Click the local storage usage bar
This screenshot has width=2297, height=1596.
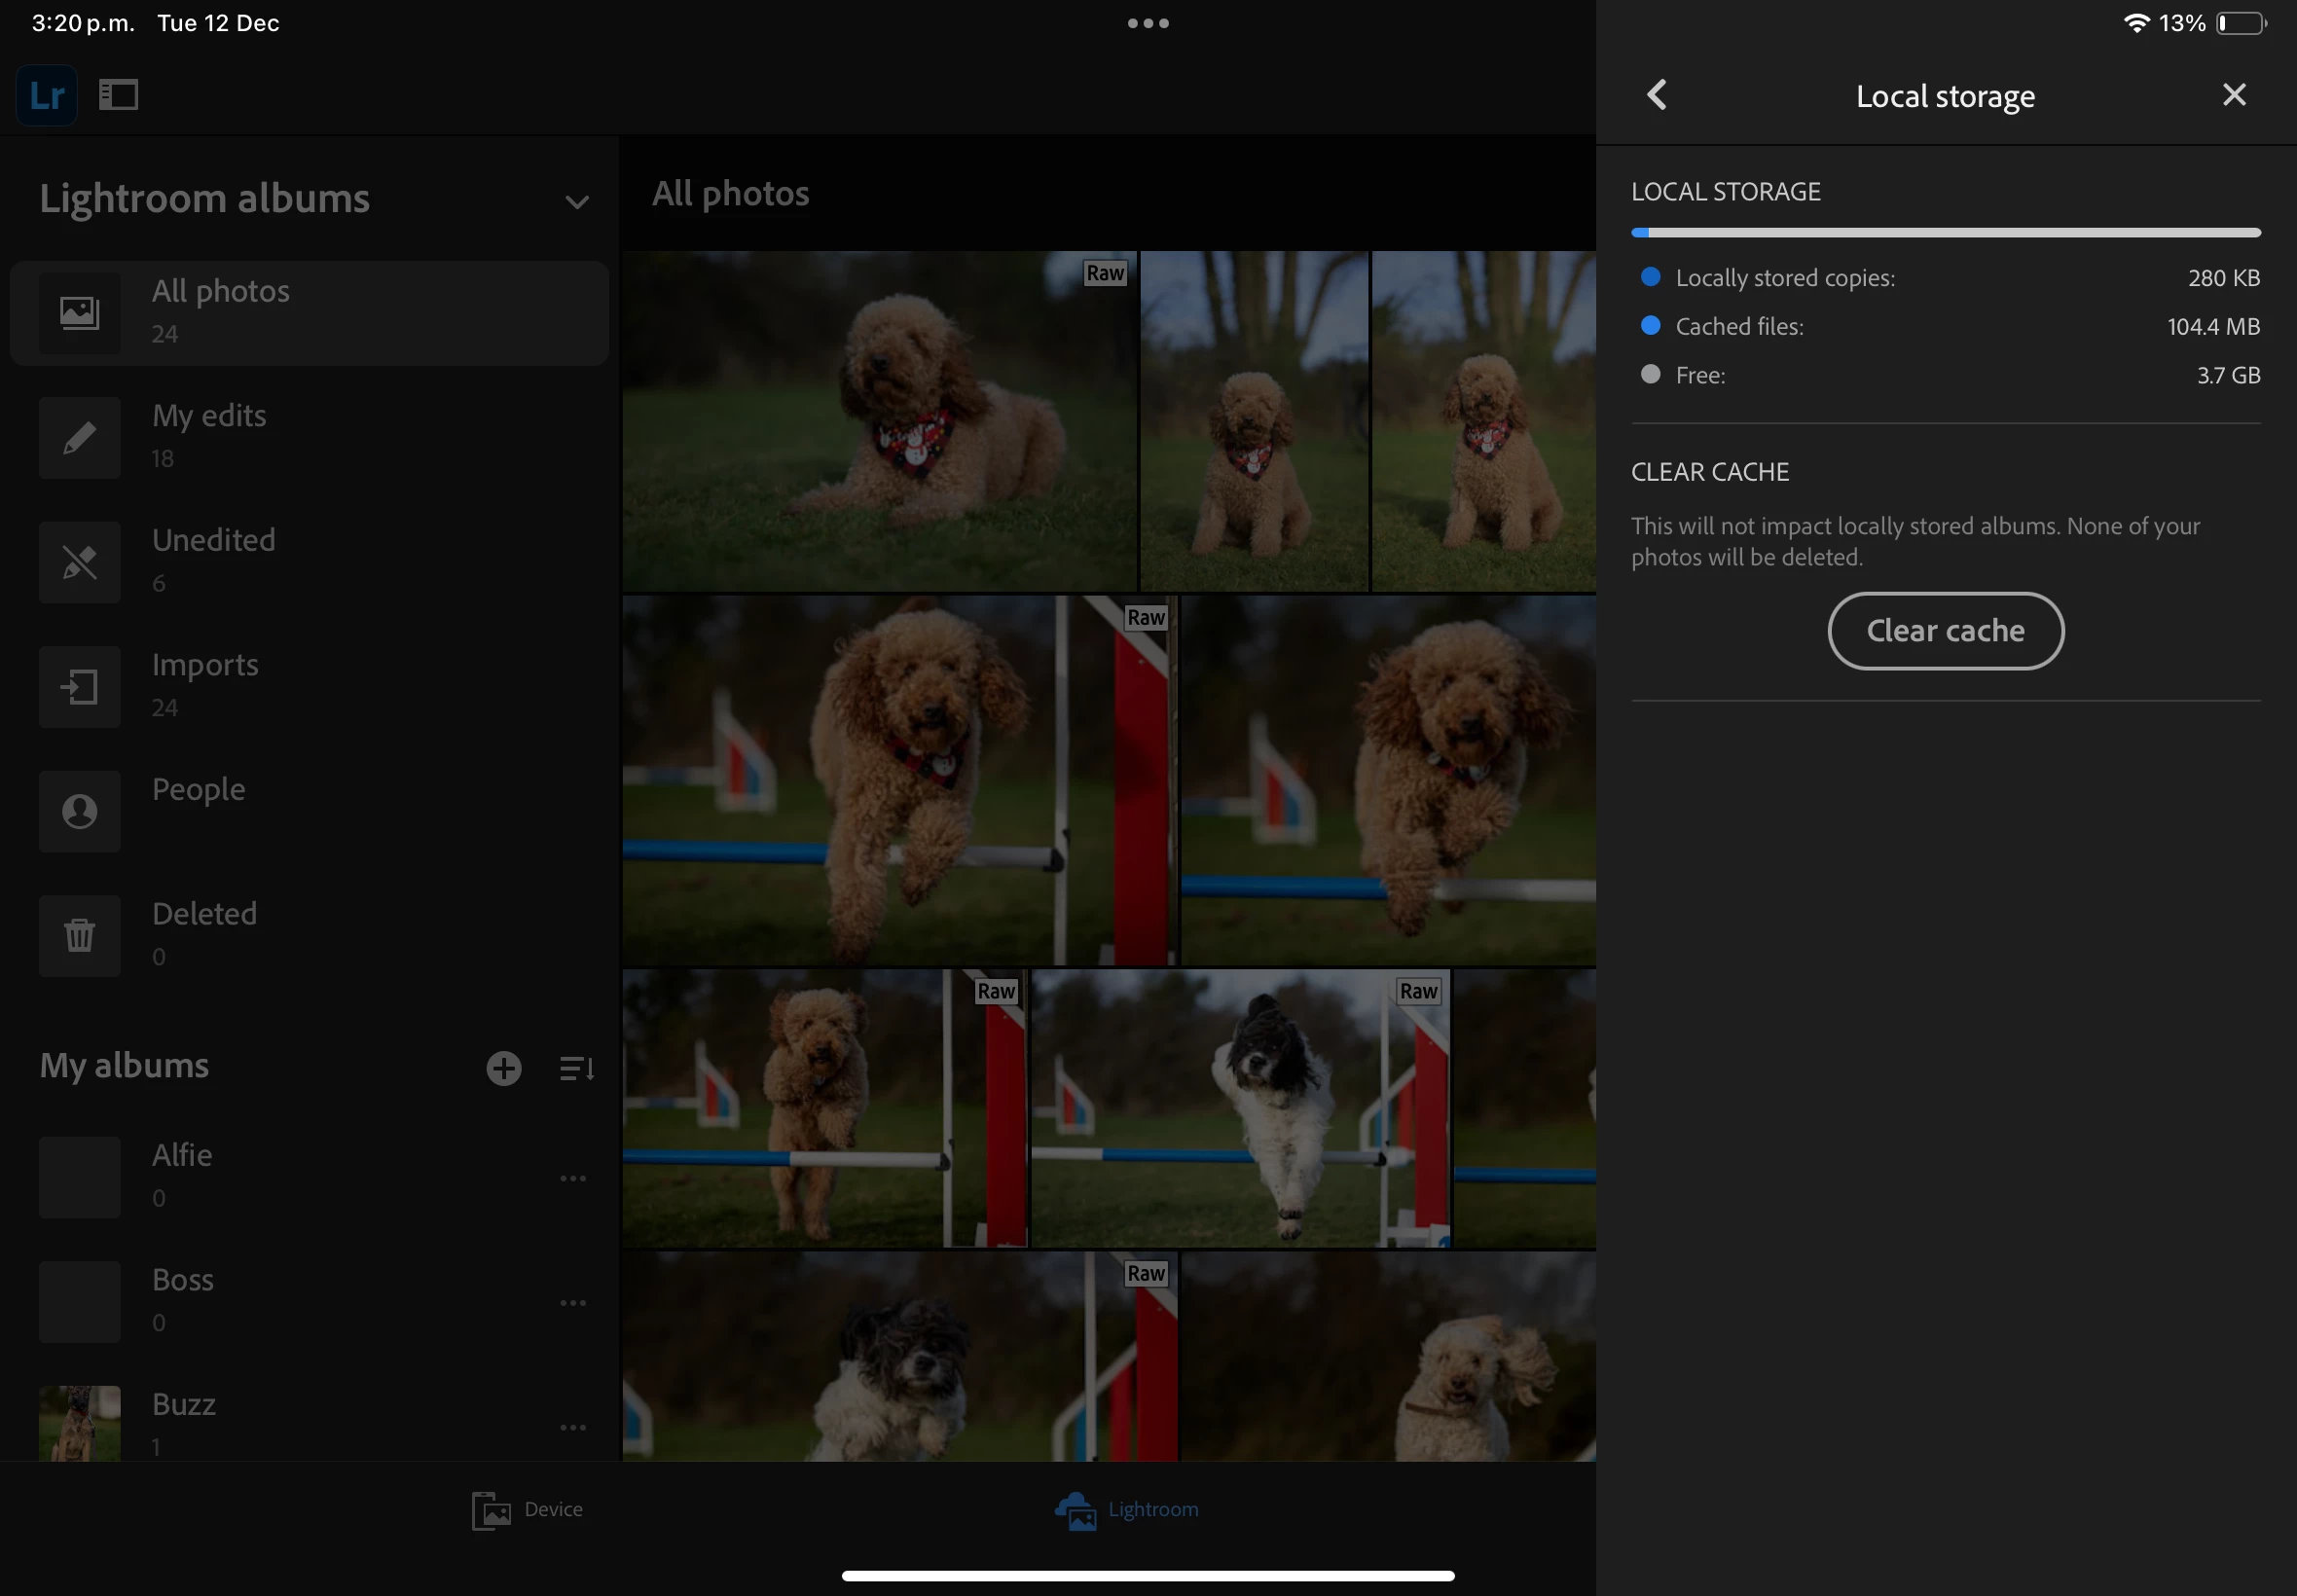click(1945, 233)
